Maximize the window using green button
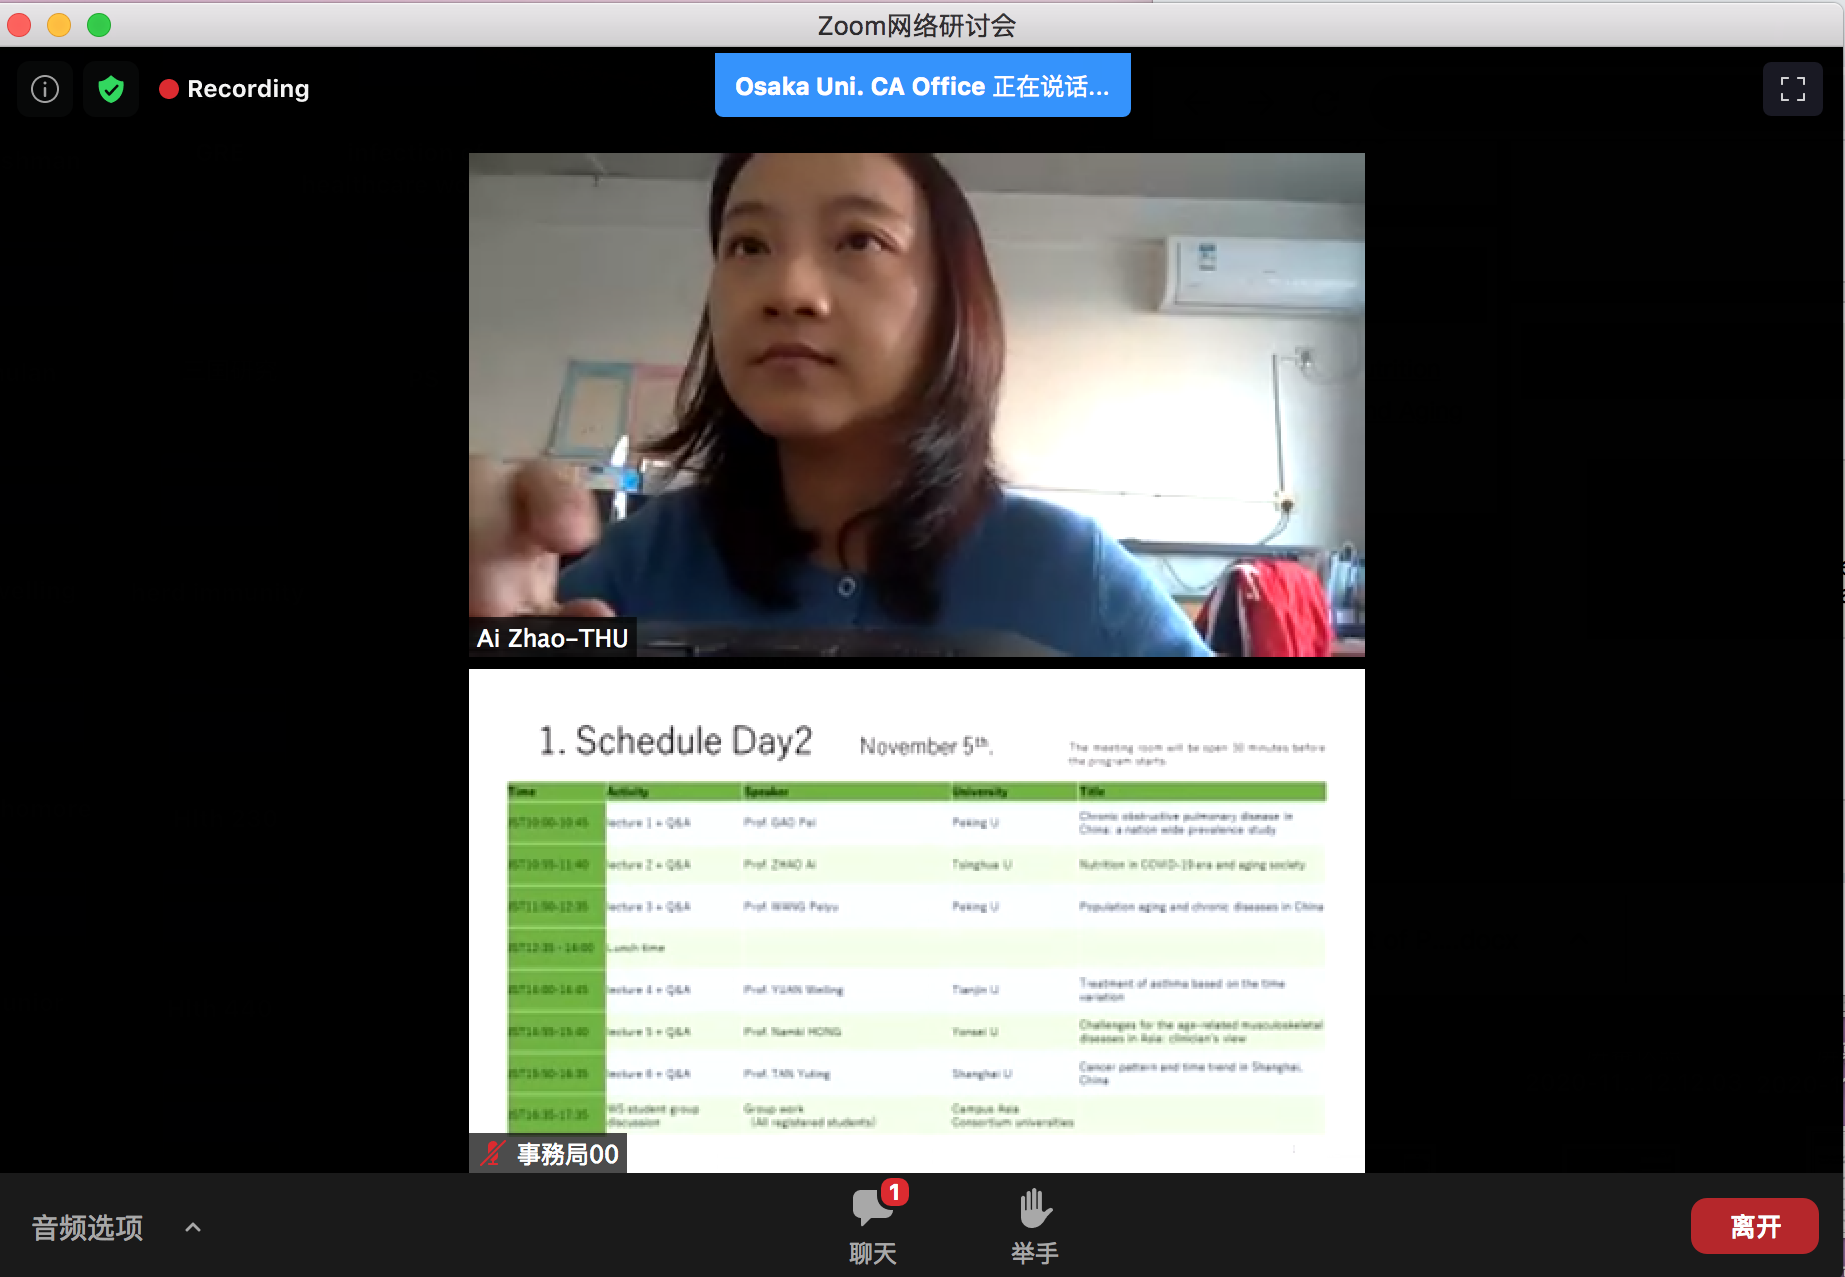 tap(99, 25)
